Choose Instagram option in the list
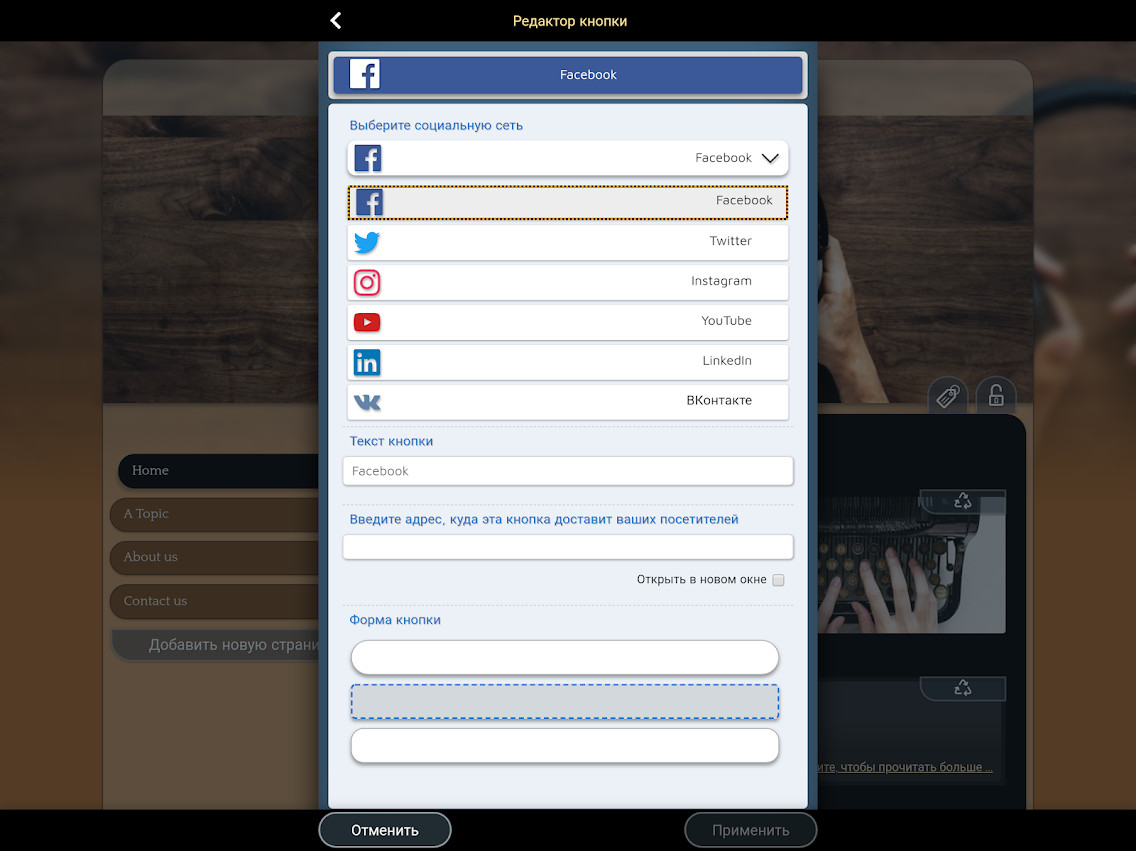 click(x=568, y=282)
